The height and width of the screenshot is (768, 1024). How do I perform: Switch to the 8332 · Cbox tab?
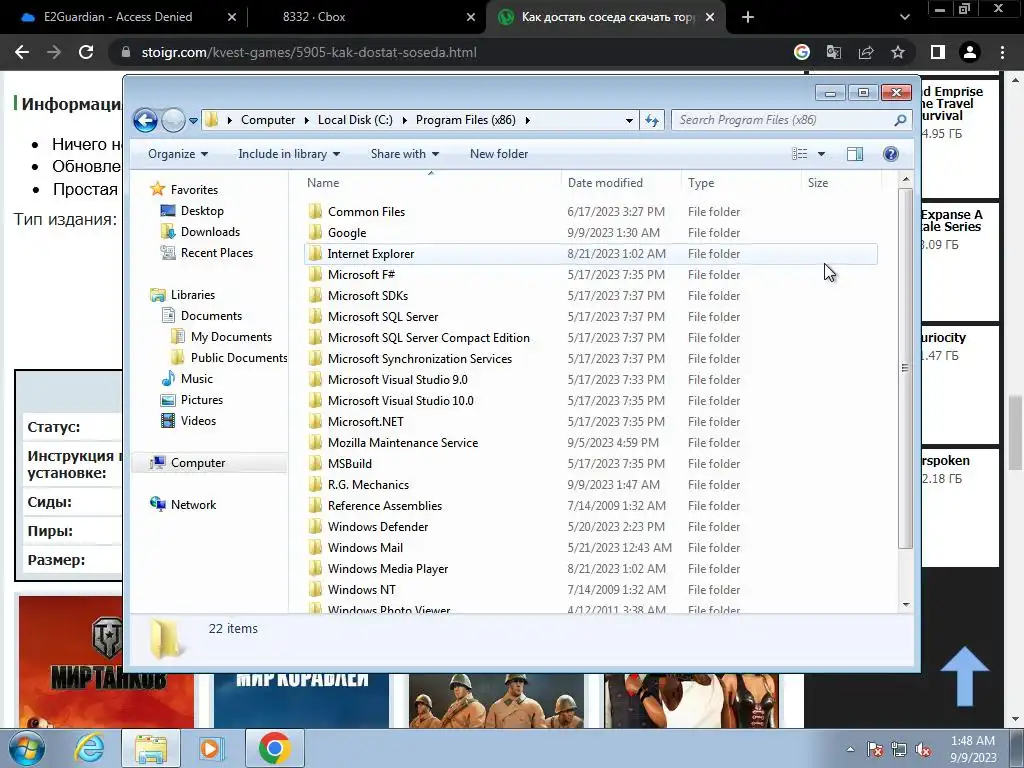pos(314,17)
